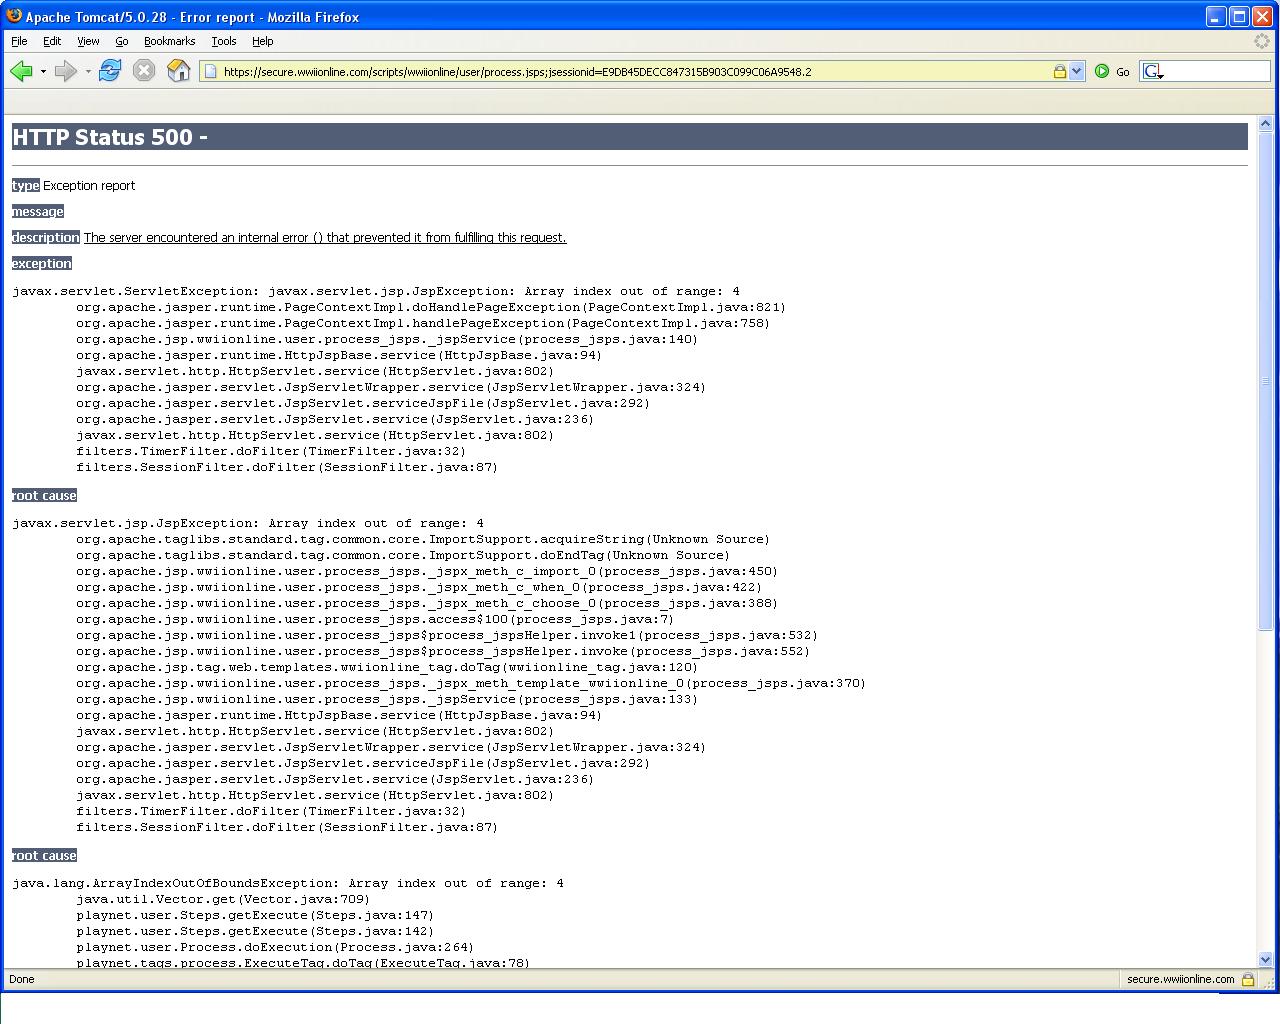Open the Go menu

pyautogui.click(x=122, y=41)
